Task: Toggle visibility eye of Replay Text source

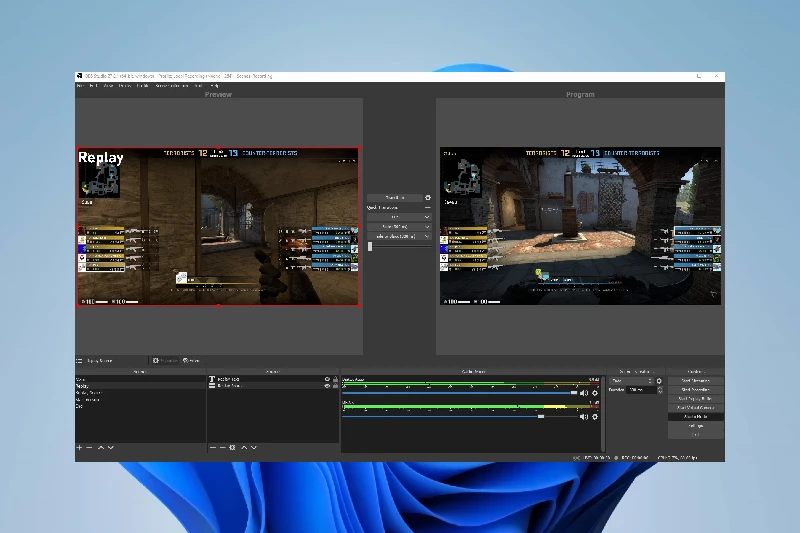Action: click(x=327, y=379)
